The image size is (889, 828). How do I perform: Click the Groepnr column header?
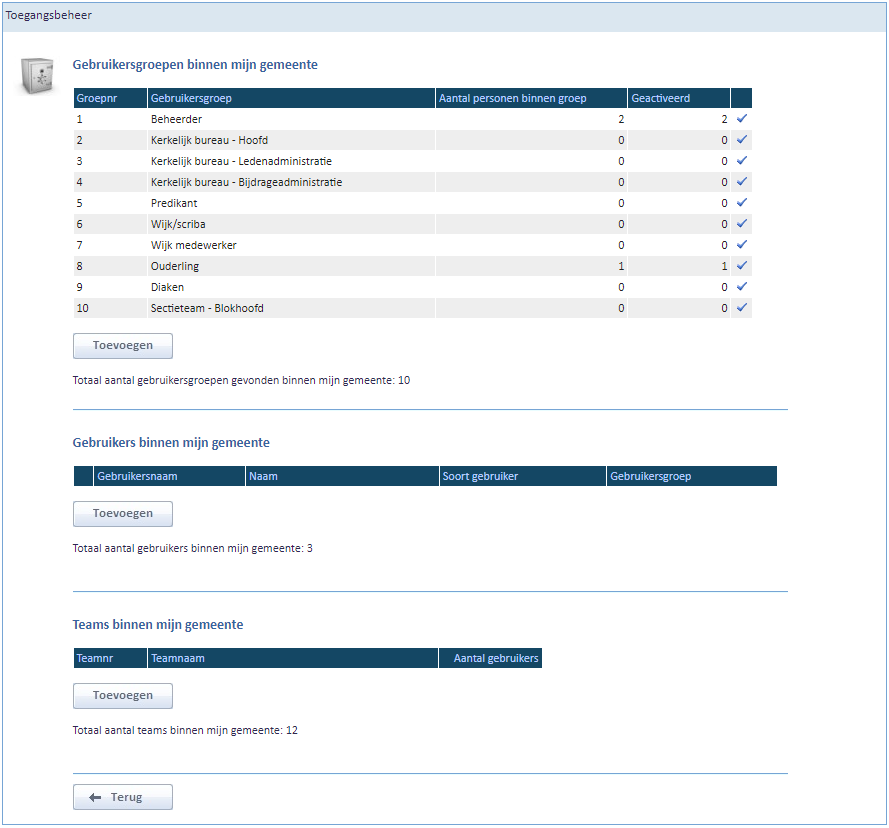110,98
